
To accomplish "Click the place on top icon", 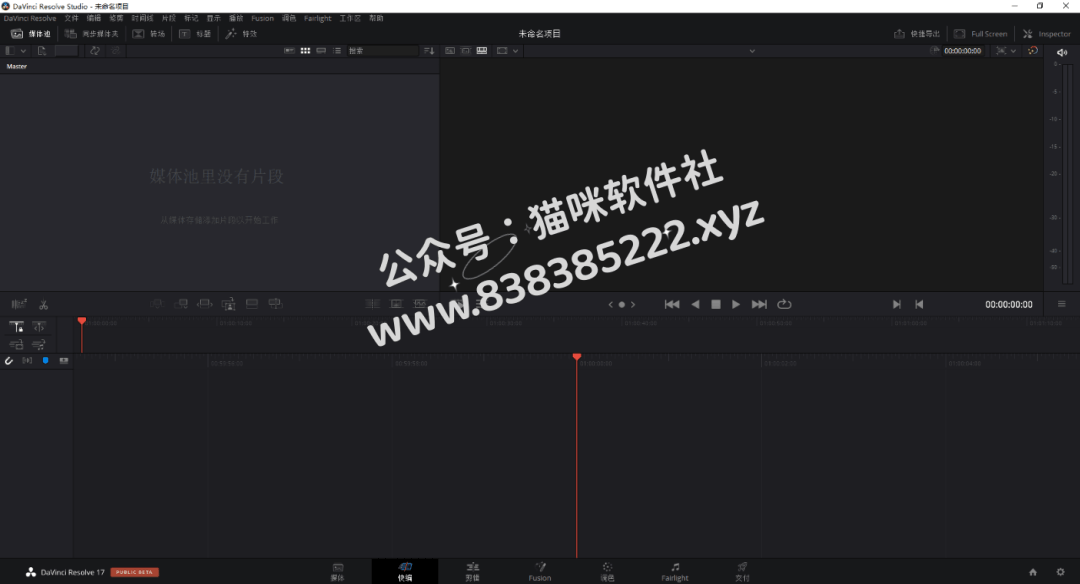I will [252, 304].
